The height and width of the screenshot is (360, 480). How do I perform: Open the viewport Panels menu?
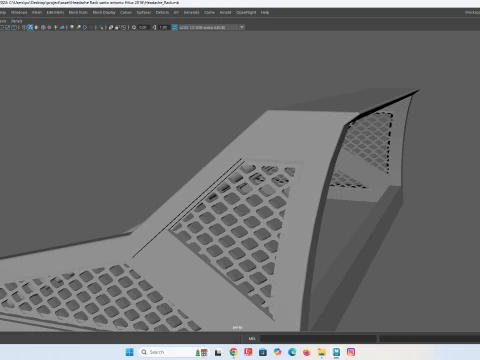point(16,21)
